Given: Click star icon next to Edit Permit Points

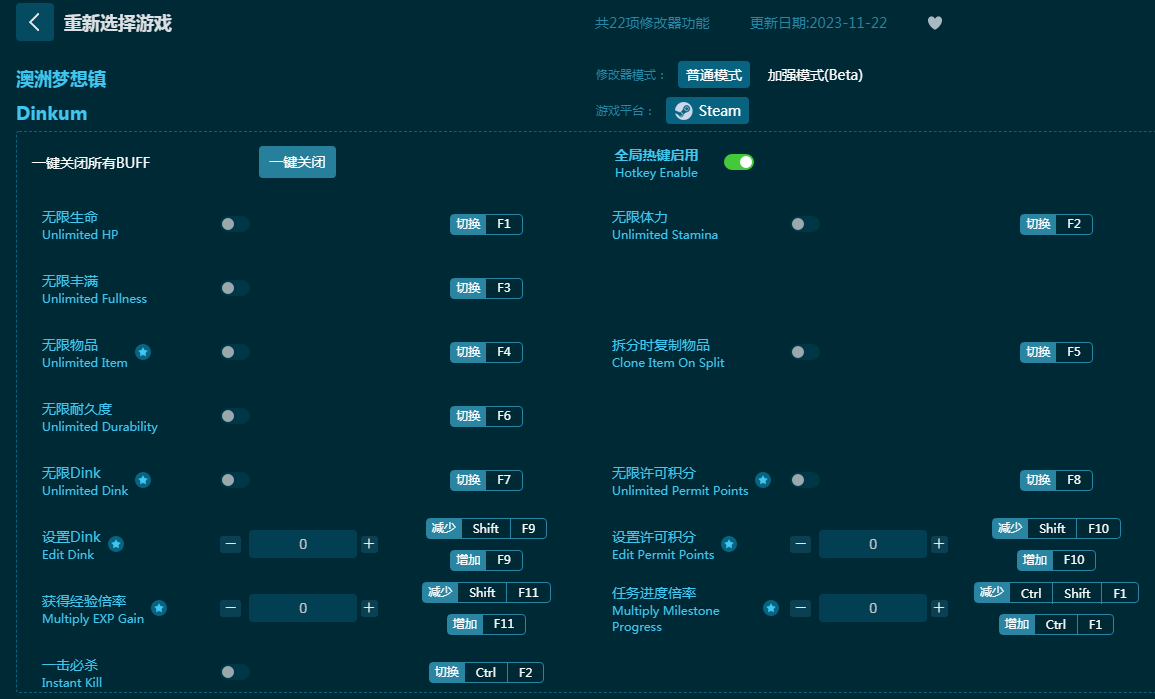Looking at the screenshot, I should tap(729, 544).
